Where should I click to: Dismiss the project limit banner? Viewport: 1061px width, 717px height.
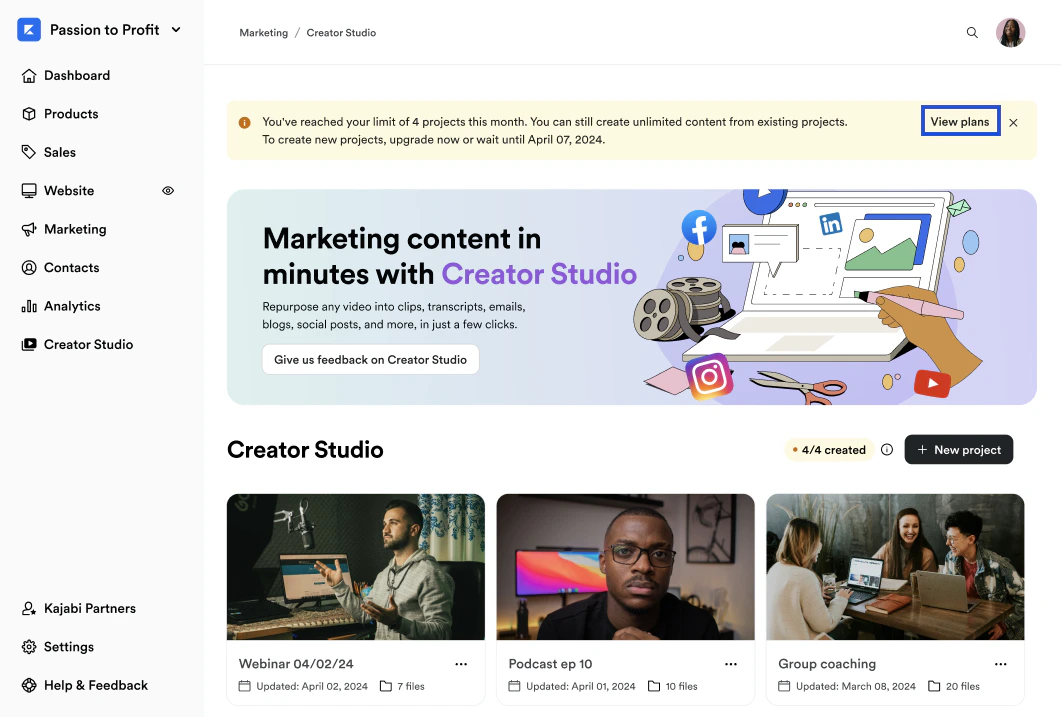[x=1014, y=123]
